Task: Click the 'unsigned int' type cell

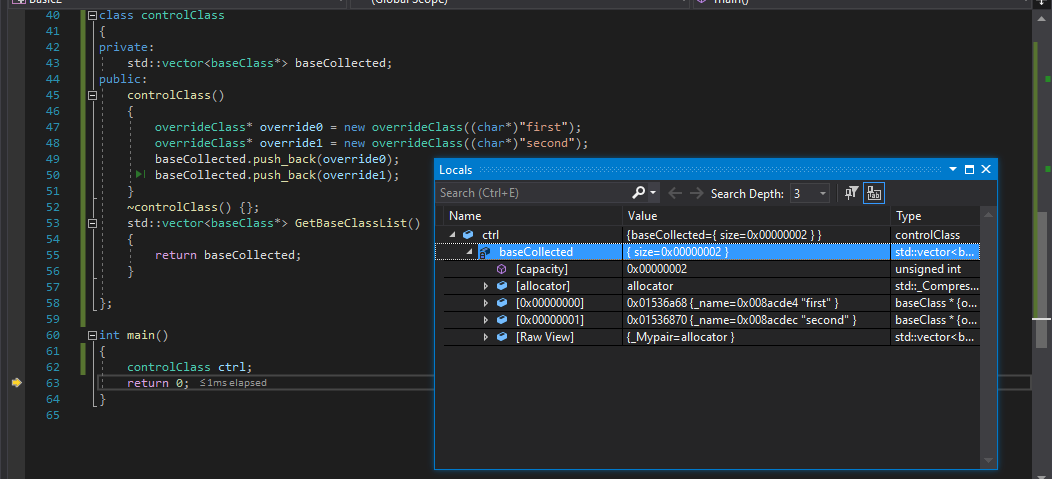Action: coord(928,269)
